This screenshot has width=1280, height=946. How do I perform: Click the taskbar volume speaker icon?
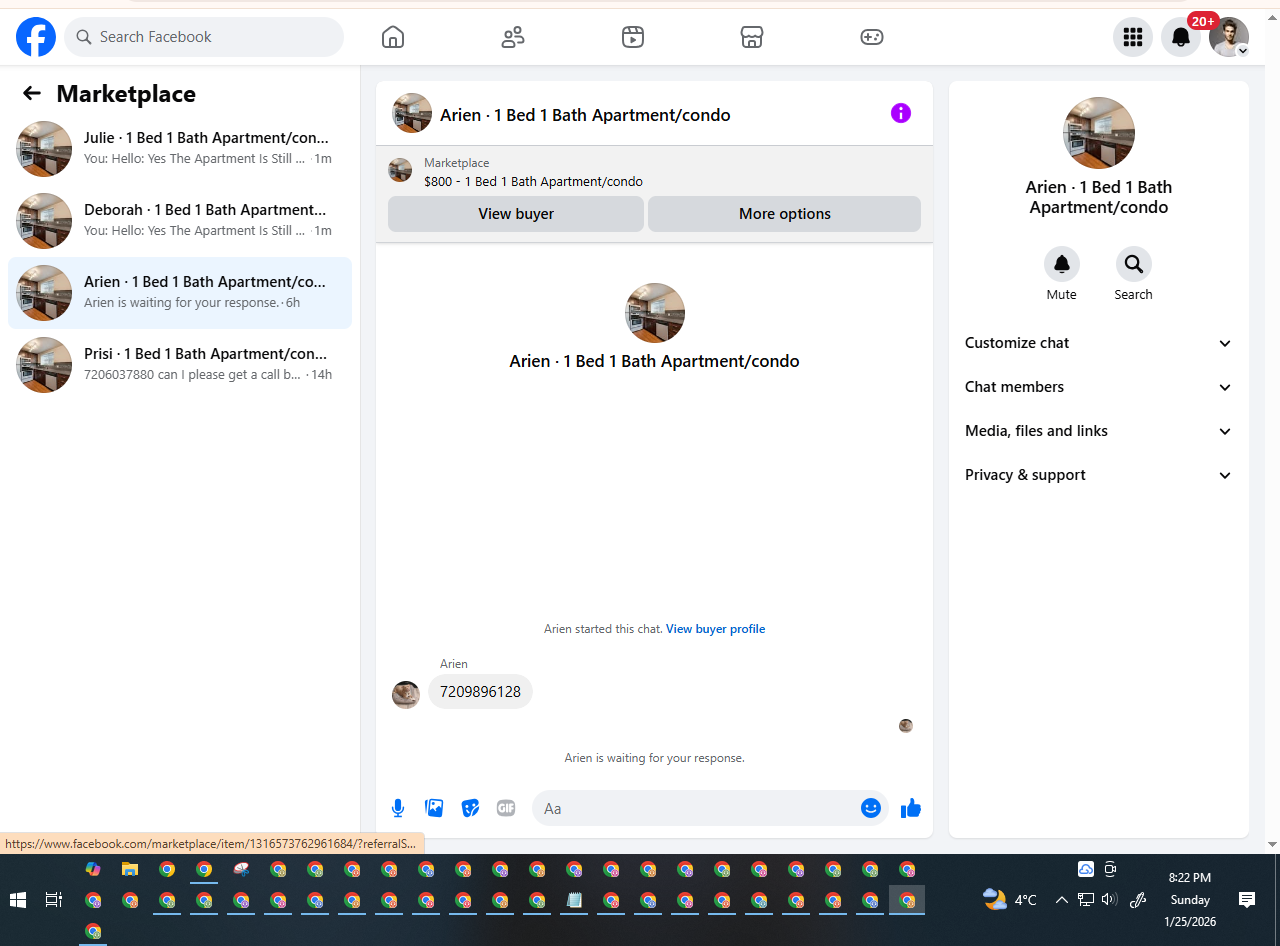click(1109, 900)
